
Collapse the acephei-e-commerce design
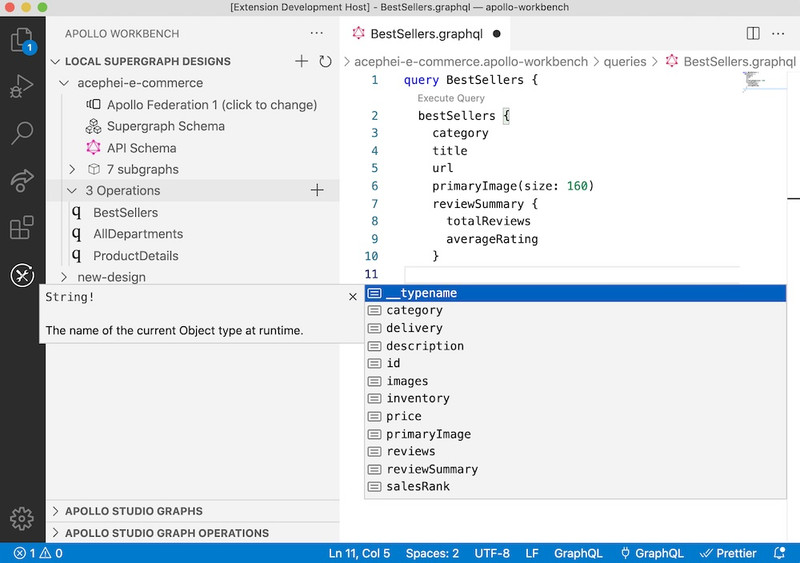click(x=64, y=83)
